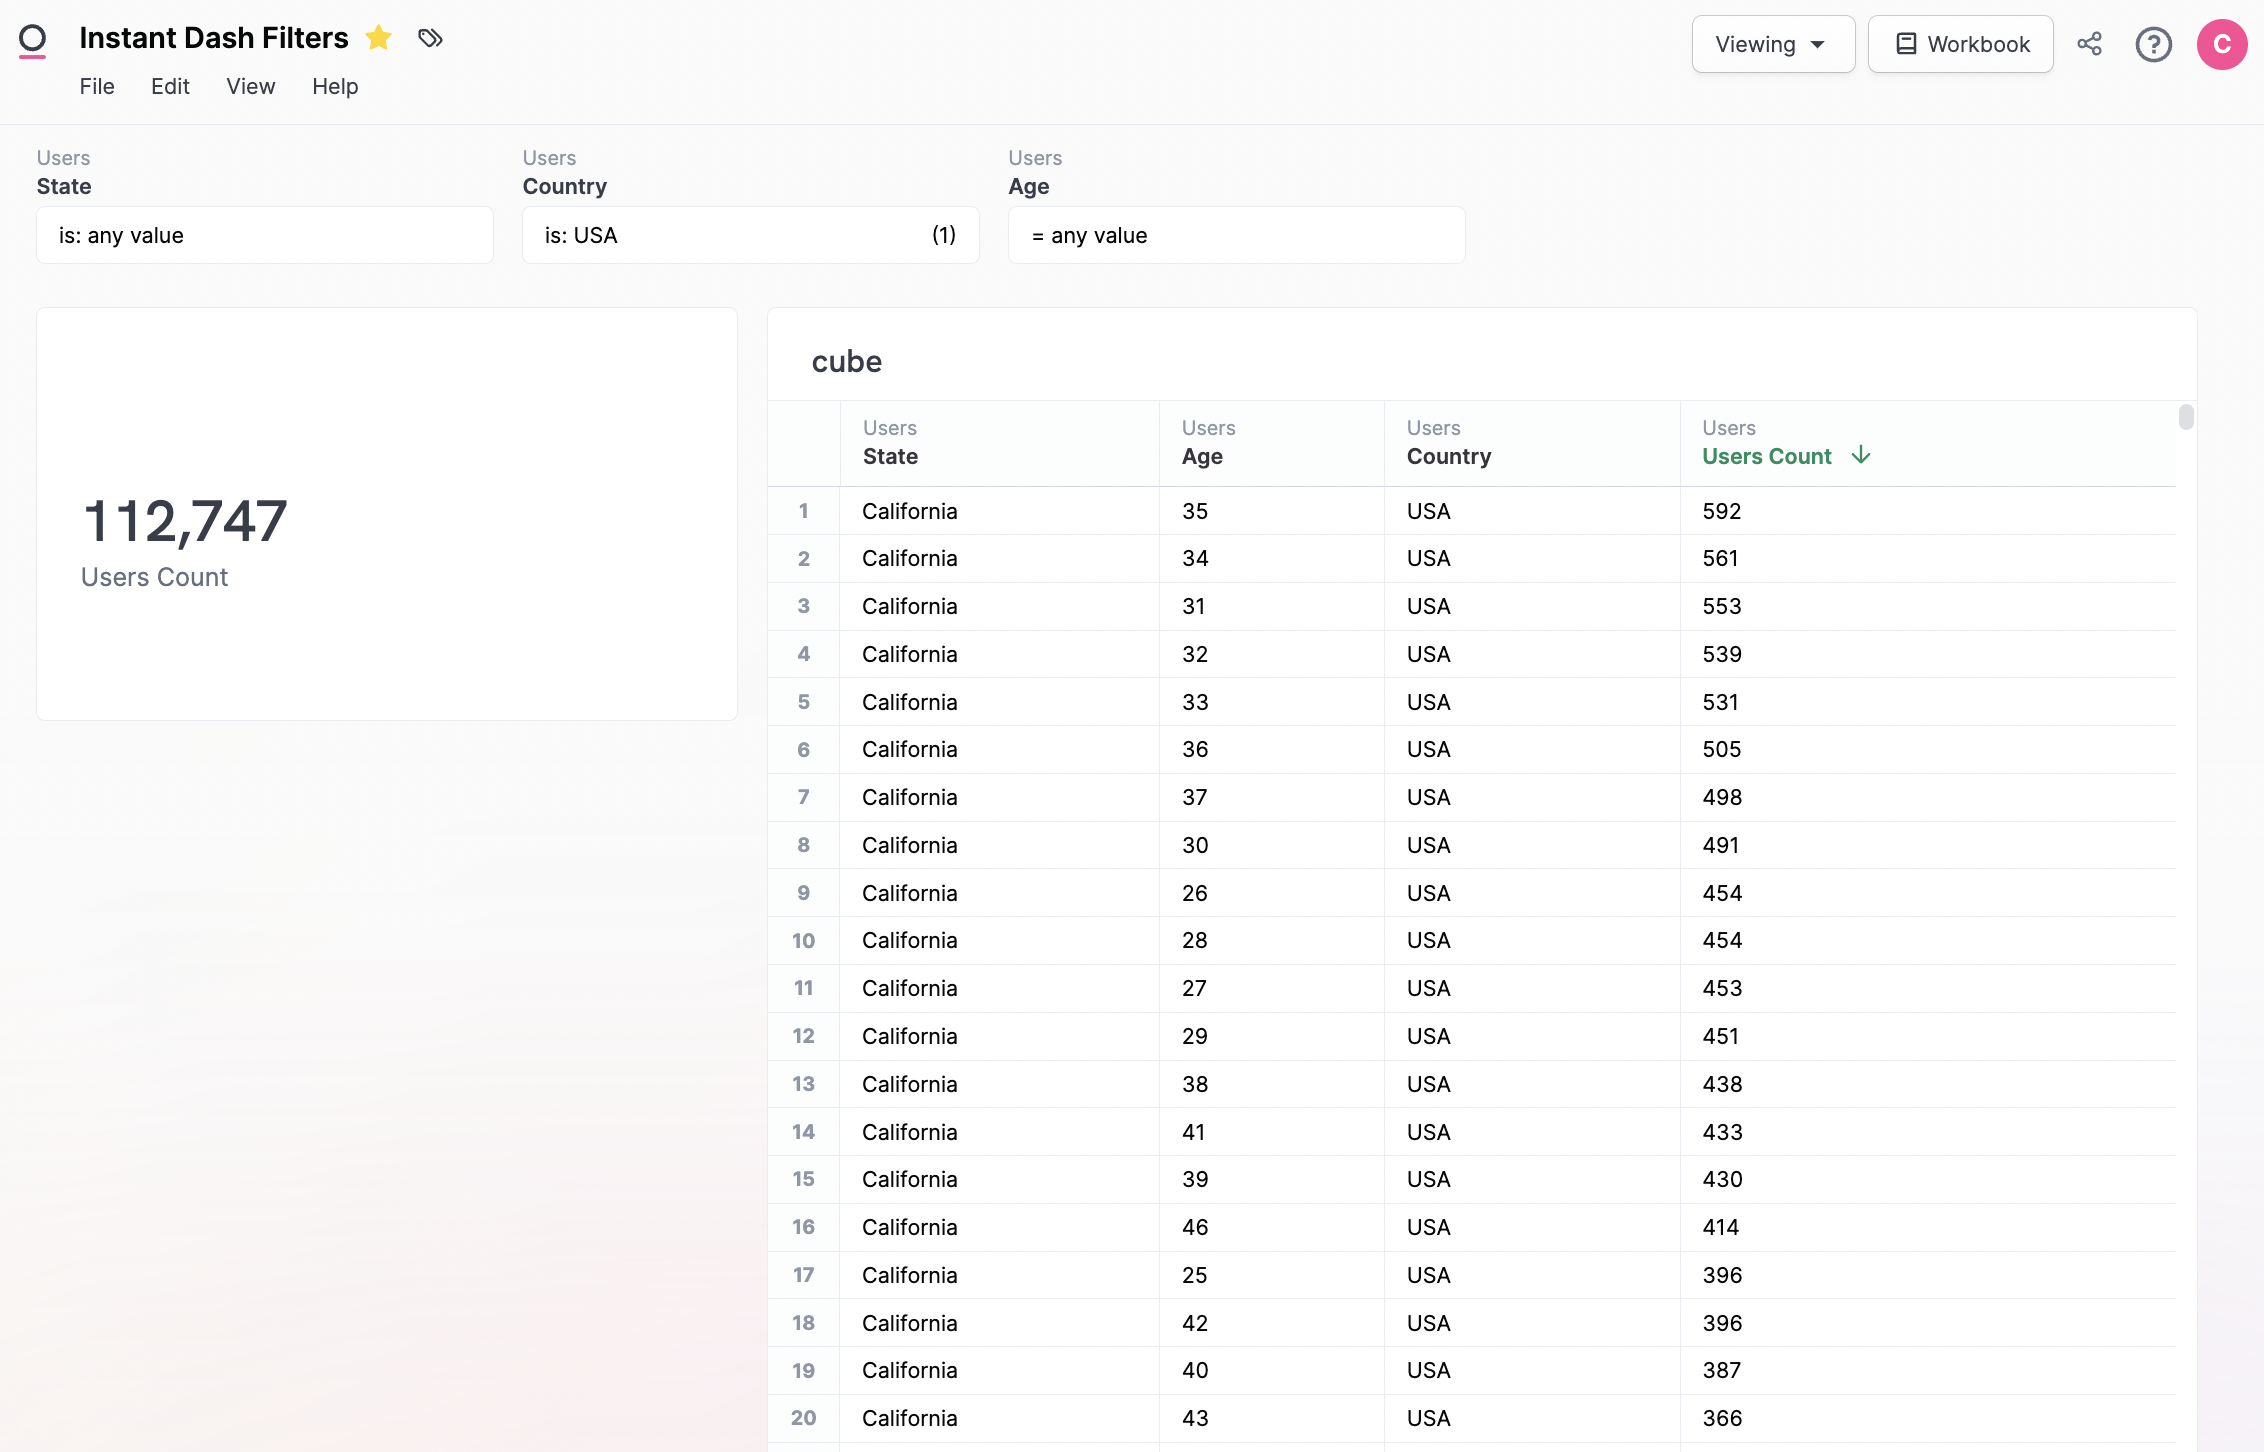Open the user avatar menu

point(2221,44)
